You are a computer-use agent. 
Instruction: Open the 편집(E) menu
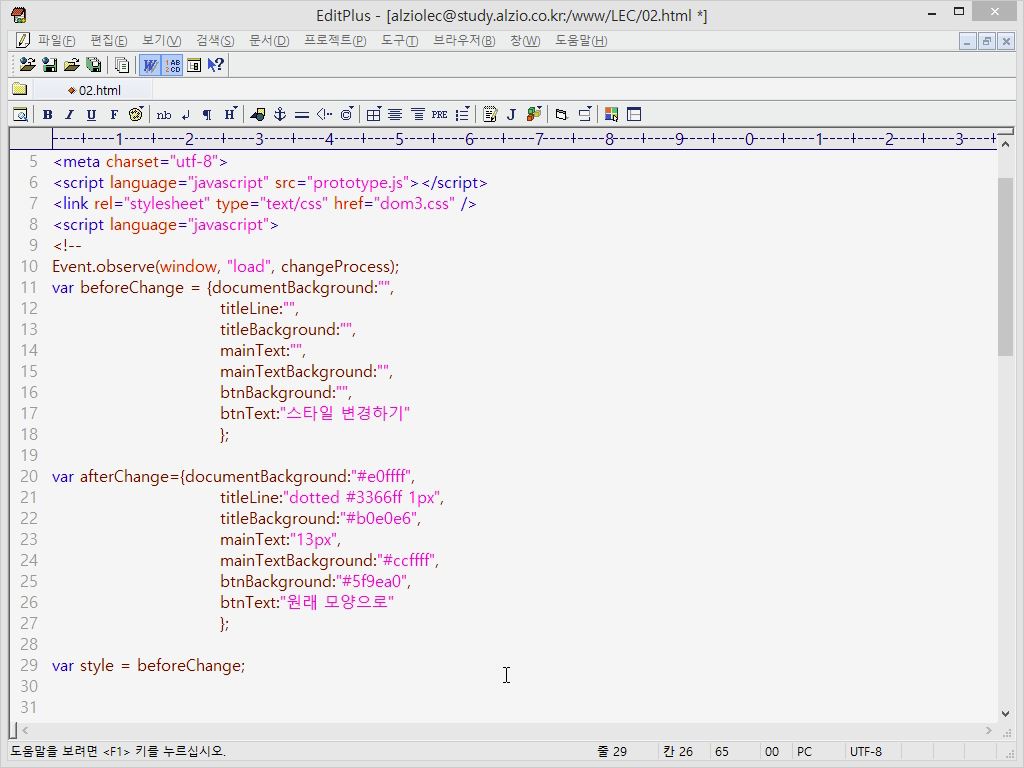coord(108,40)
